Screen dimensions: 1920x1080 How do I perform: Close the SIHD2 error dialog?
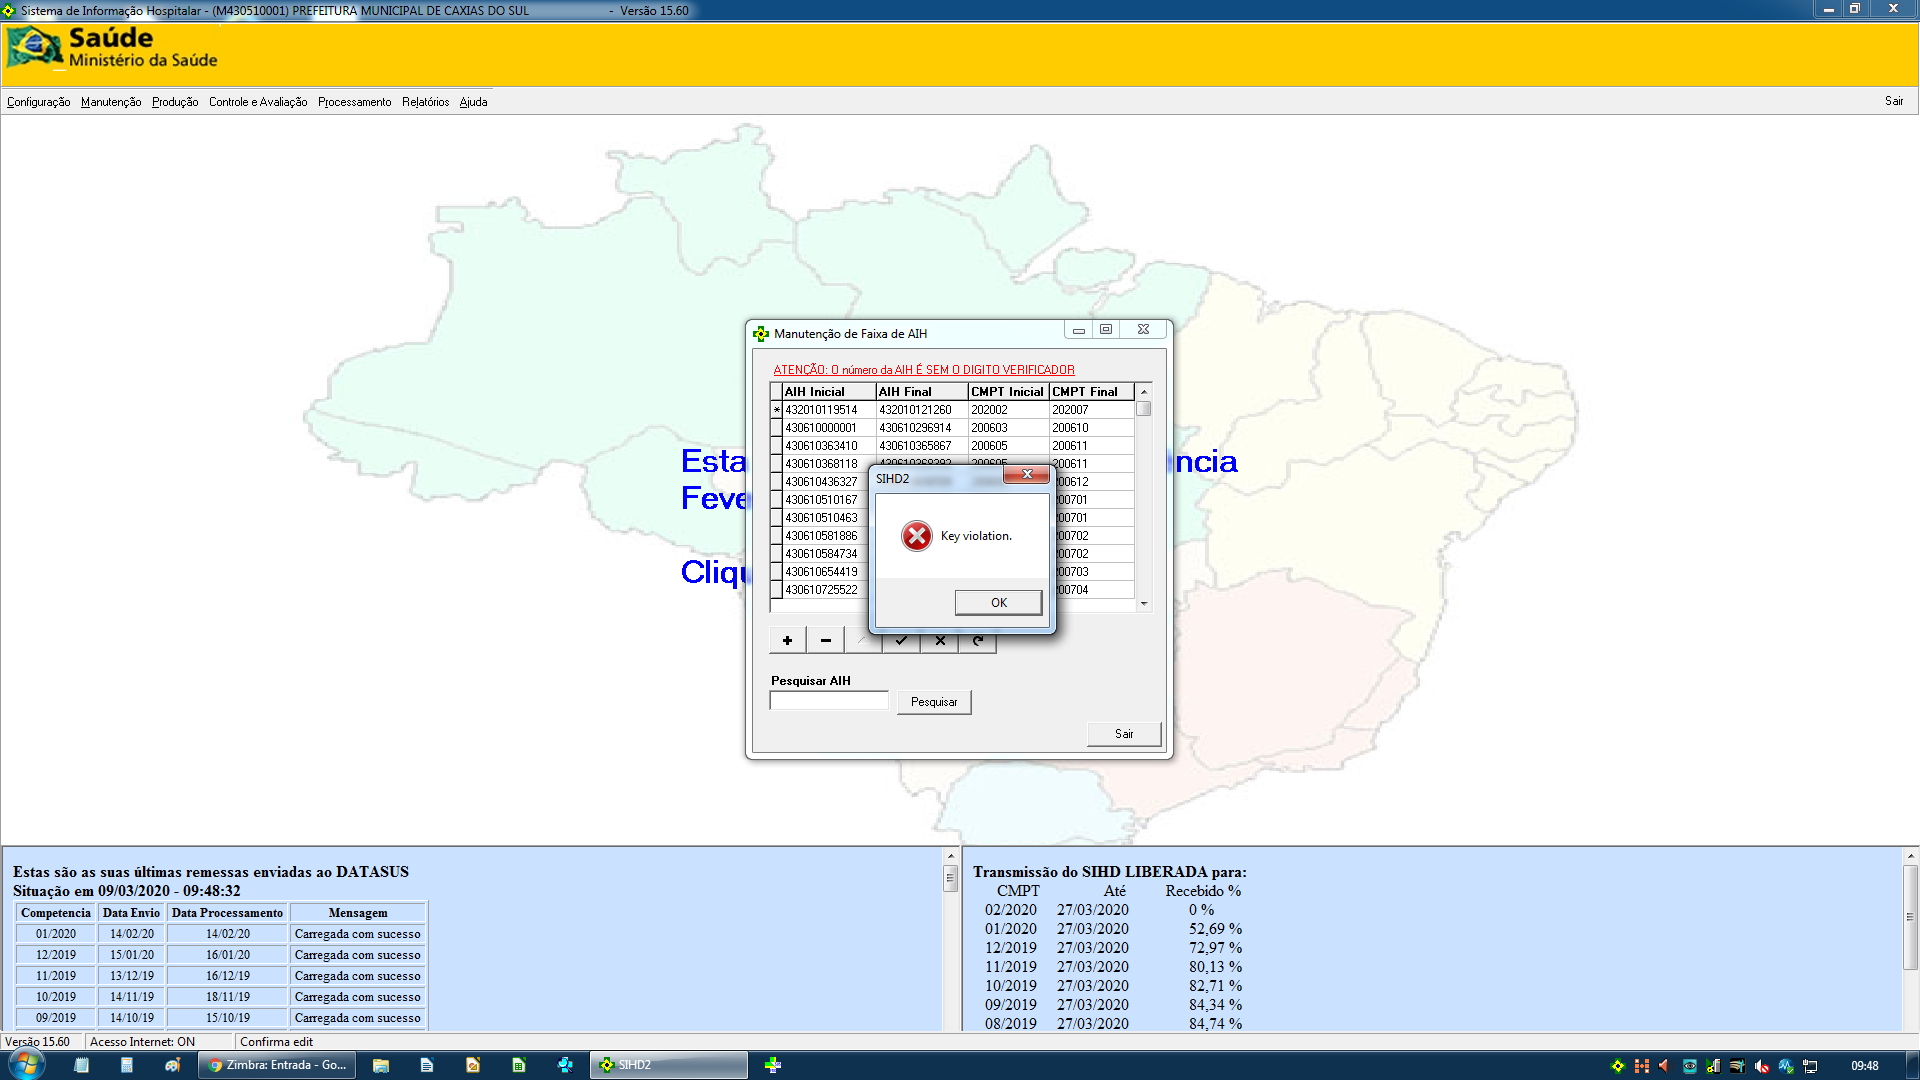1026,475
